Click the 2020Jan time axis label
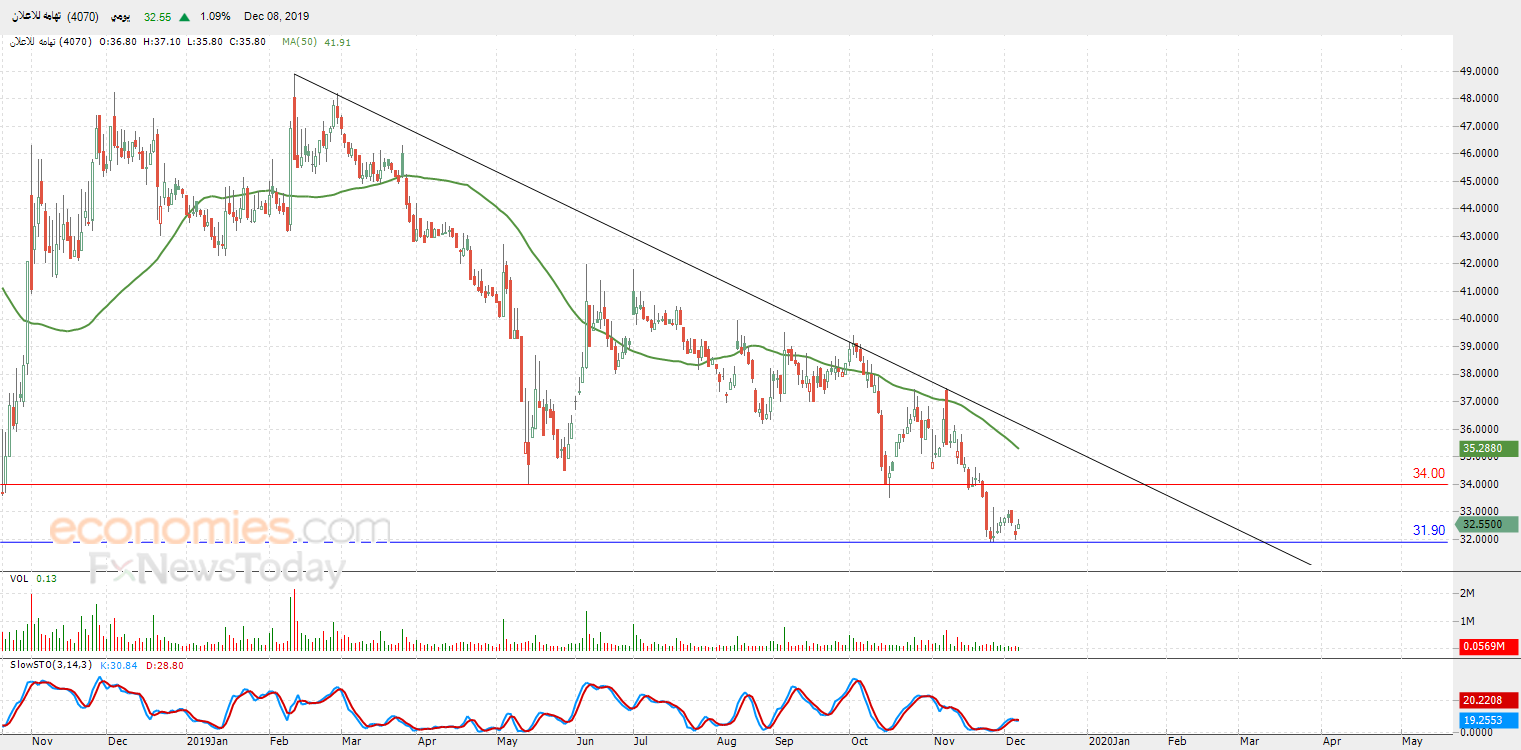This screenshot has height=750, width=1521. [x=1110, y=742]
